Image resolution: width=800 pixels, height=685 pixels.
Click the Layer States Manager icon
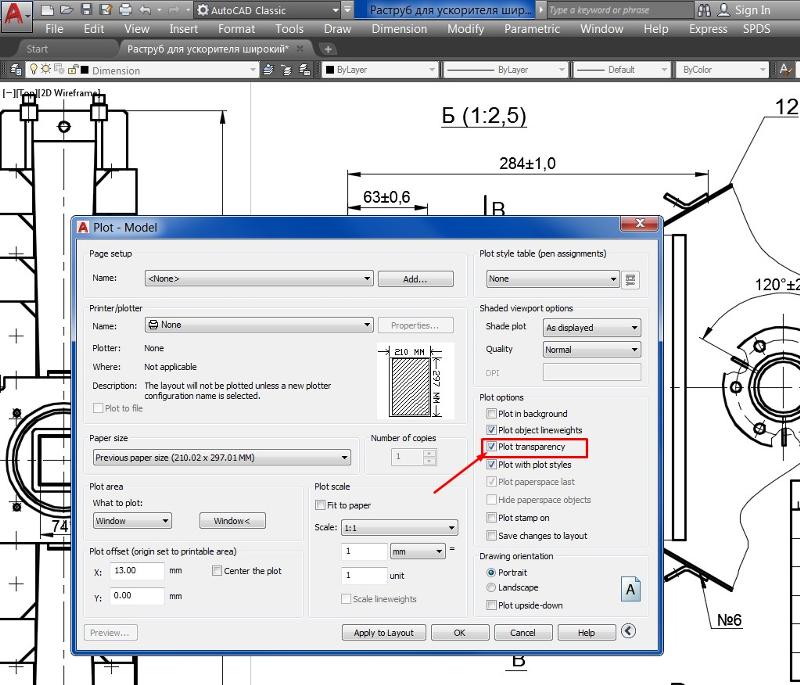[305, 70]
